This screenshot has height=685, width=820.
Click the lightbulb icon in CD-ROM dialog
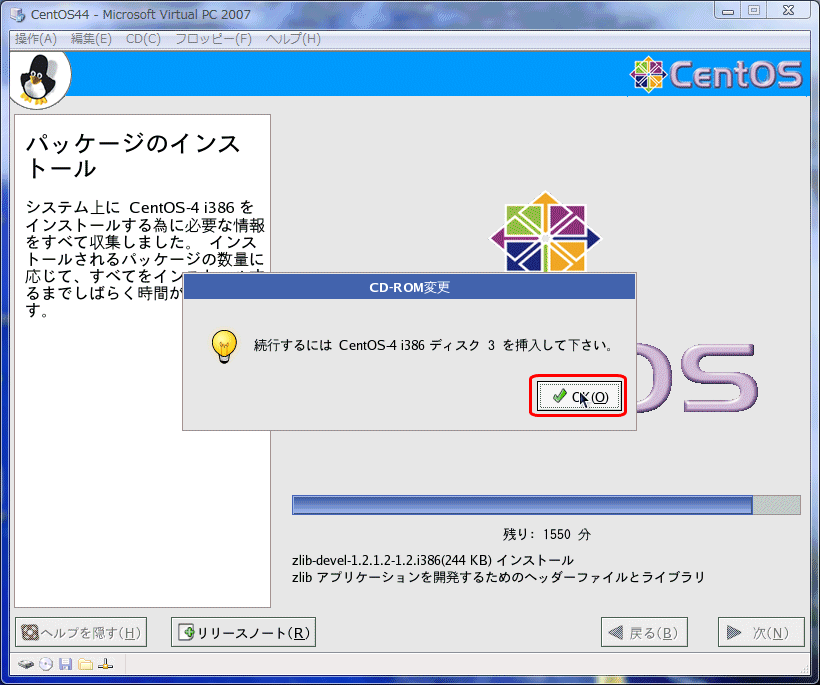click(x=224, y=346)
